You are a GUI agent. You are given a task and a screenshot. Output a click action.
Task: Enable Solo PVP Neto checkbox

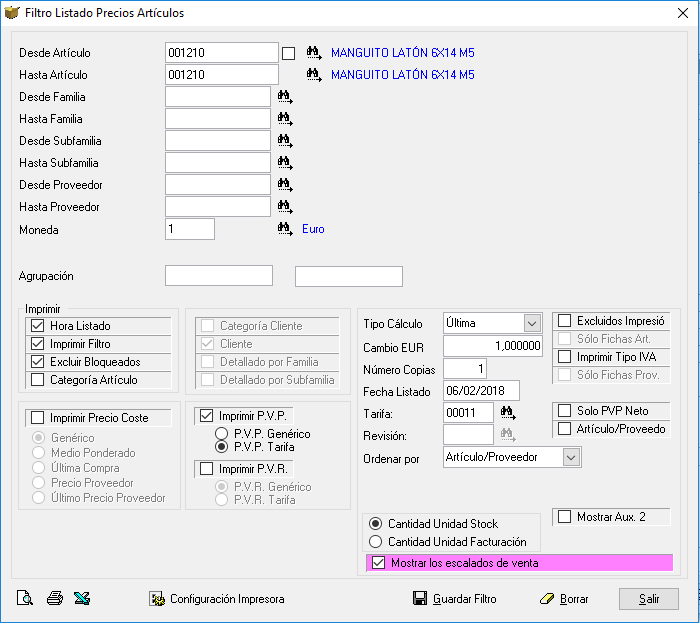coord(565,411)
